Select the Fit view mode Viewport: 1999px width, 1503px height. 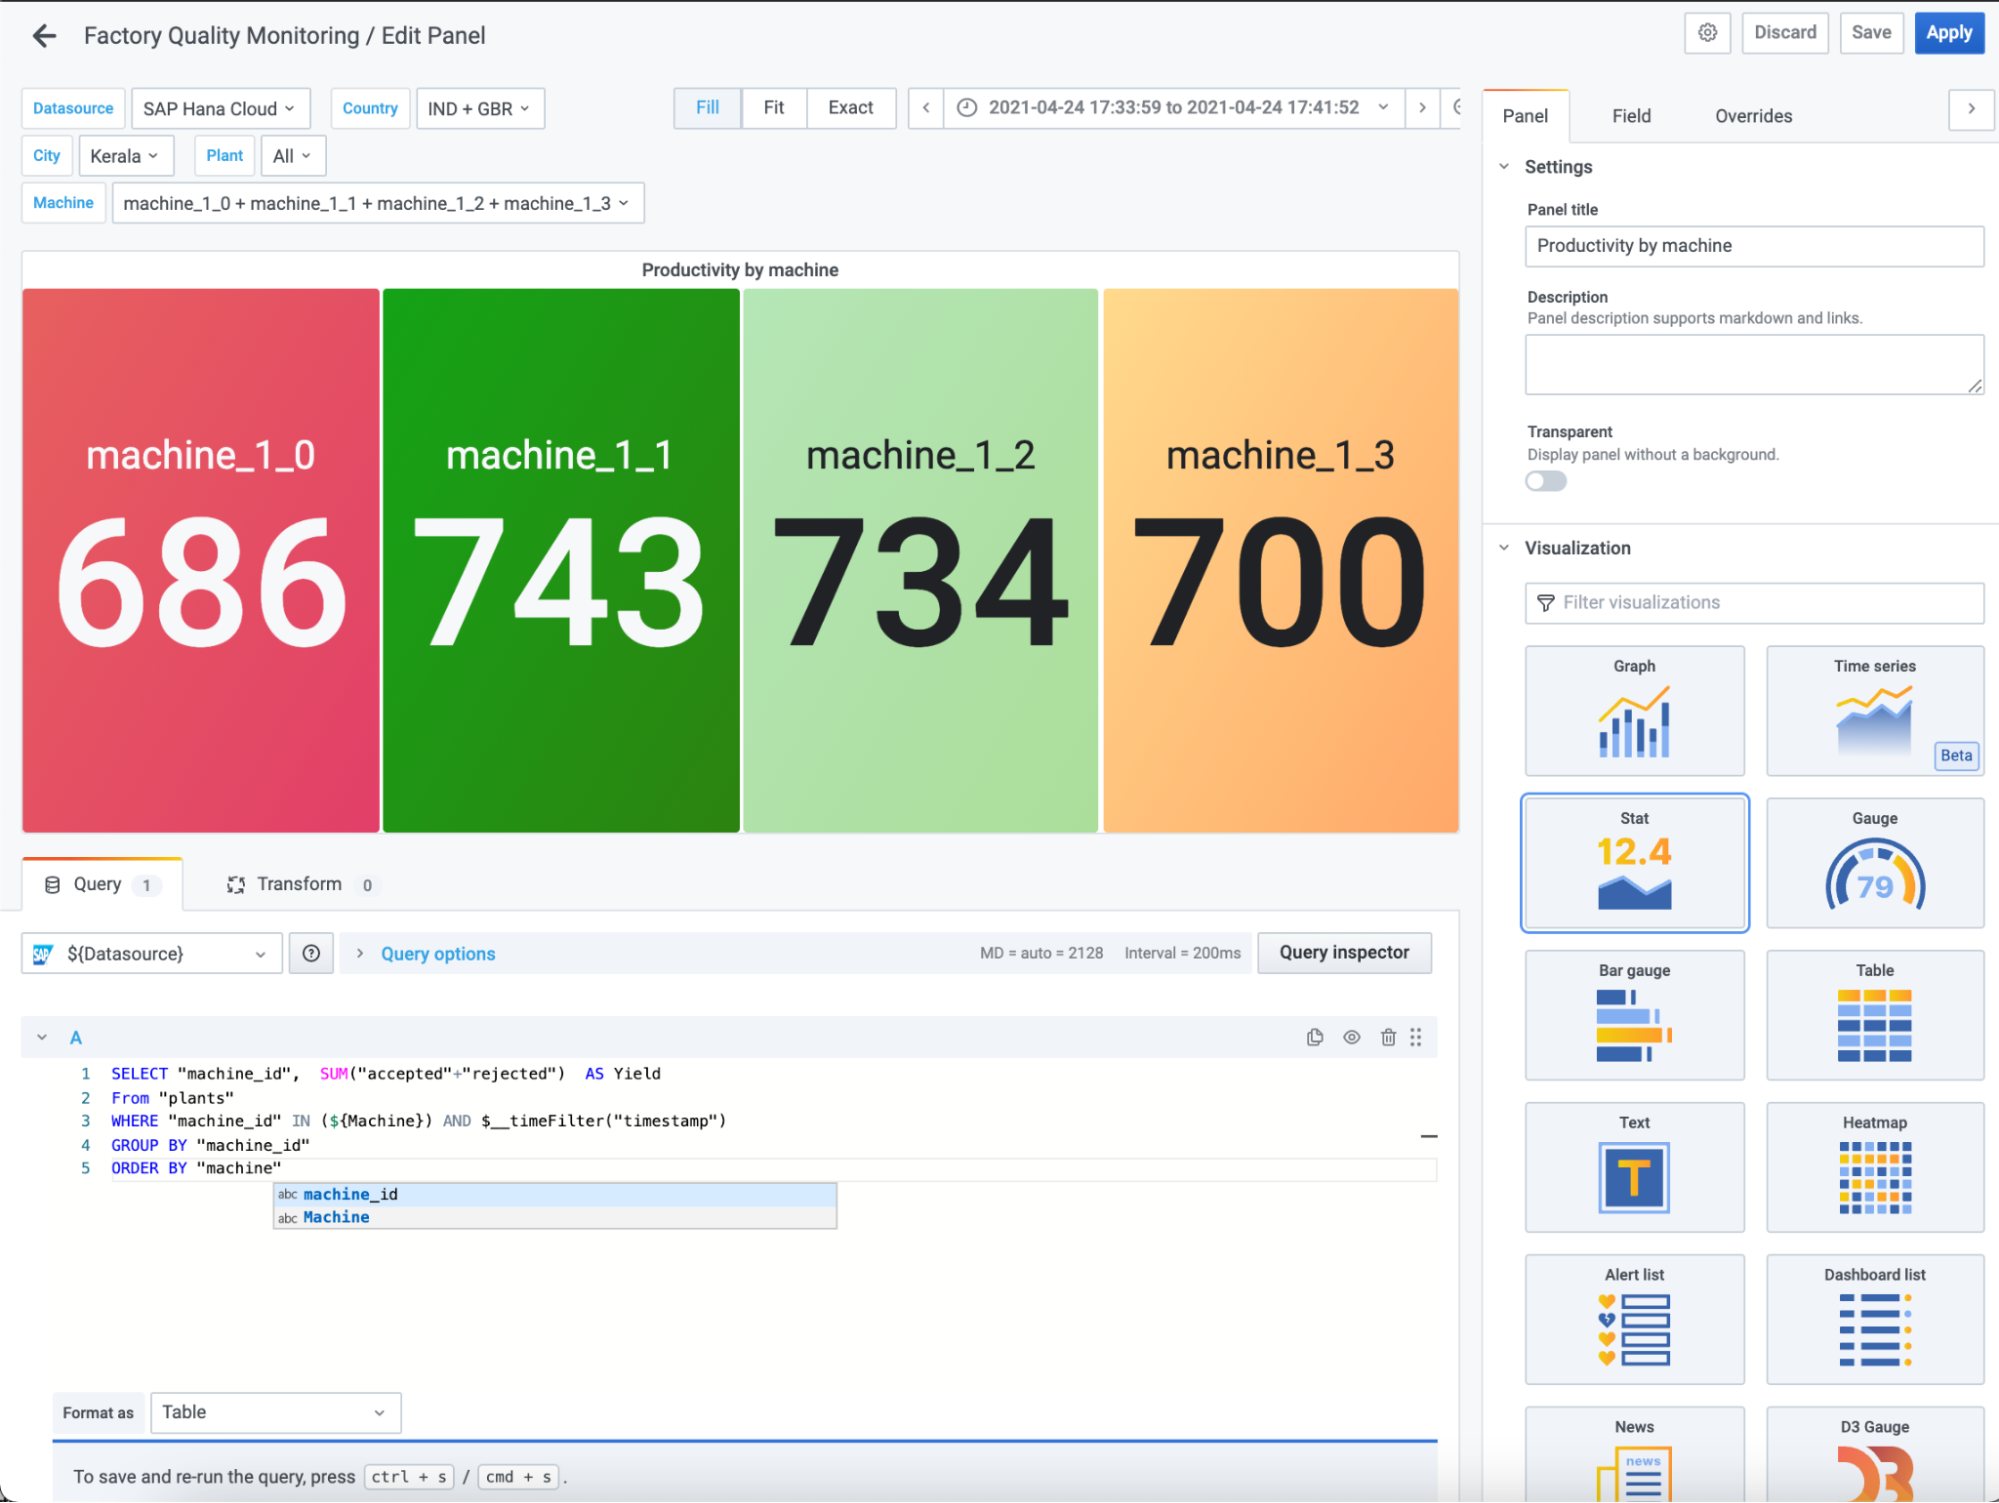[773, 108]
